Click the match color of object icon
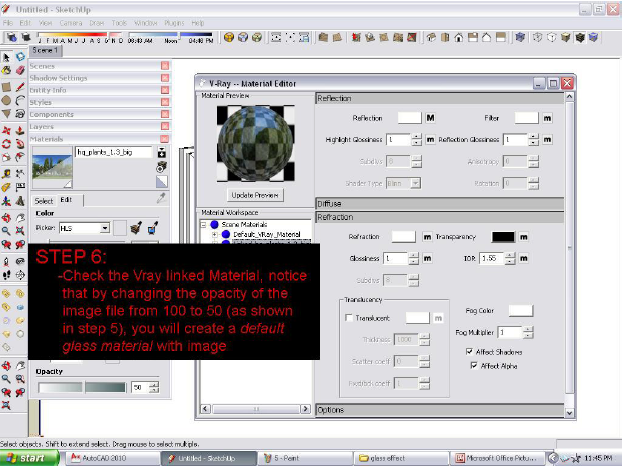The image size is (622, 466). 137,228
